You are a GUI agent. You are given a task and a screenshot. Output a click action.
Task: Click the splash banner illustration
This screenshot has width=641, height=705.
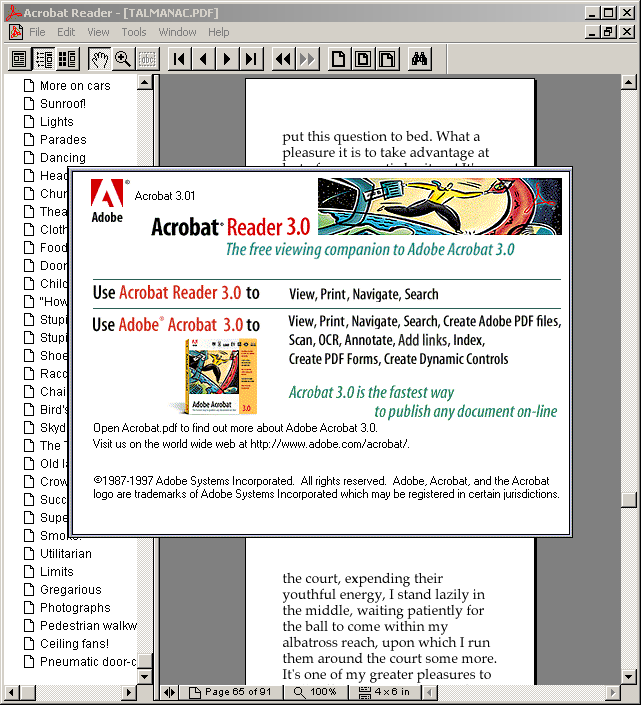tap(440, 206)
